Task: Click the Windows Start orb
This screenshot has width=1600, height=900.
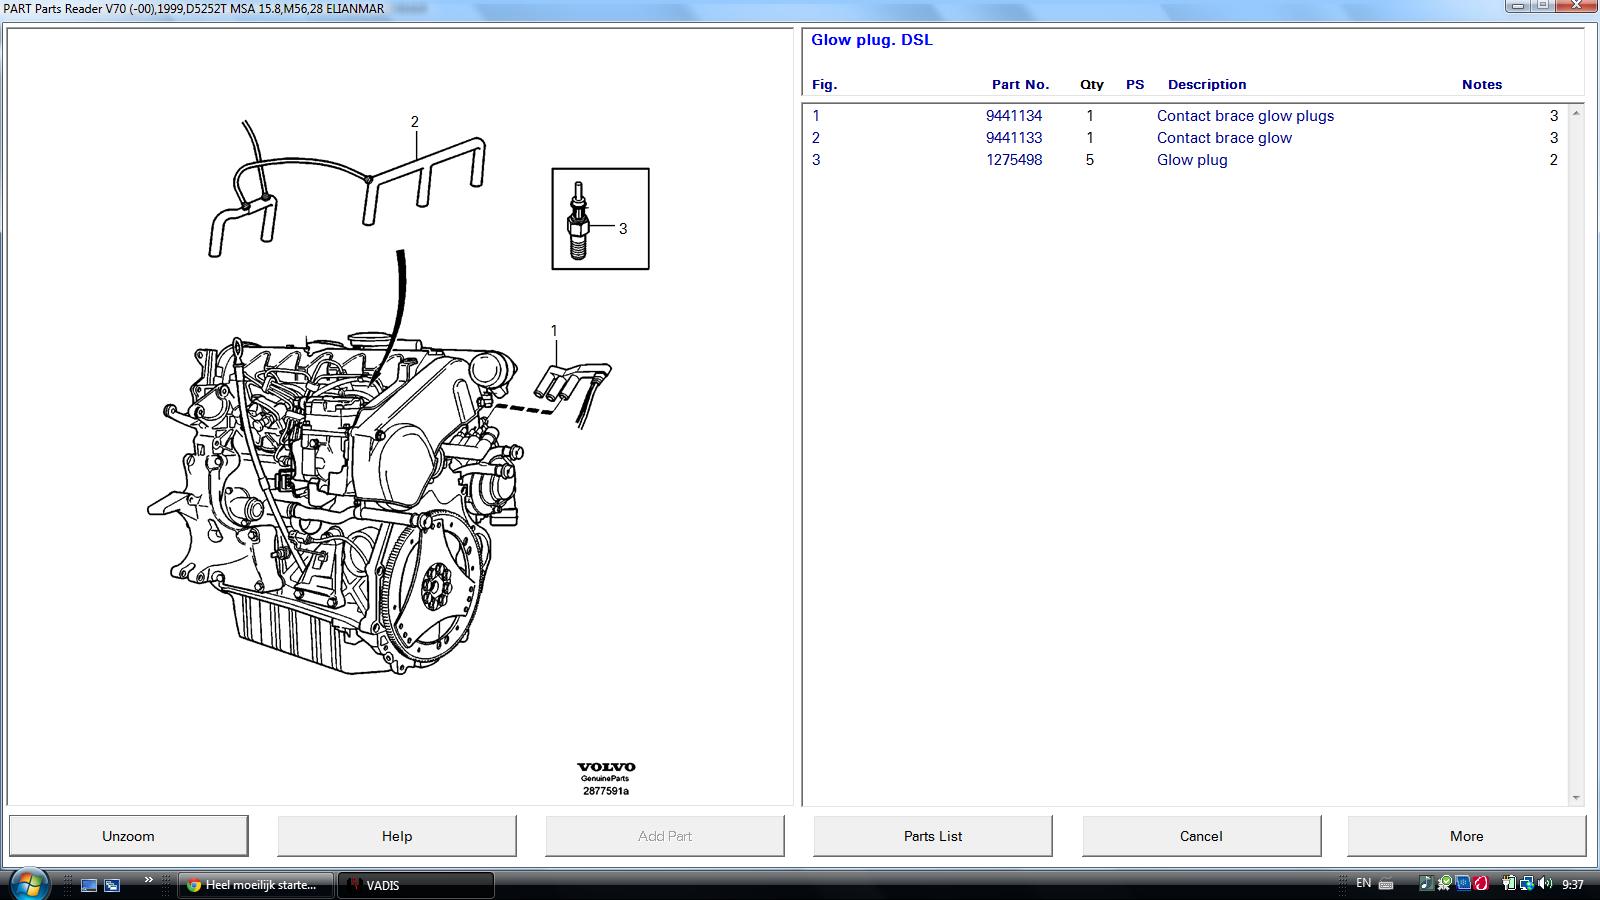Action: click(27, 884)
